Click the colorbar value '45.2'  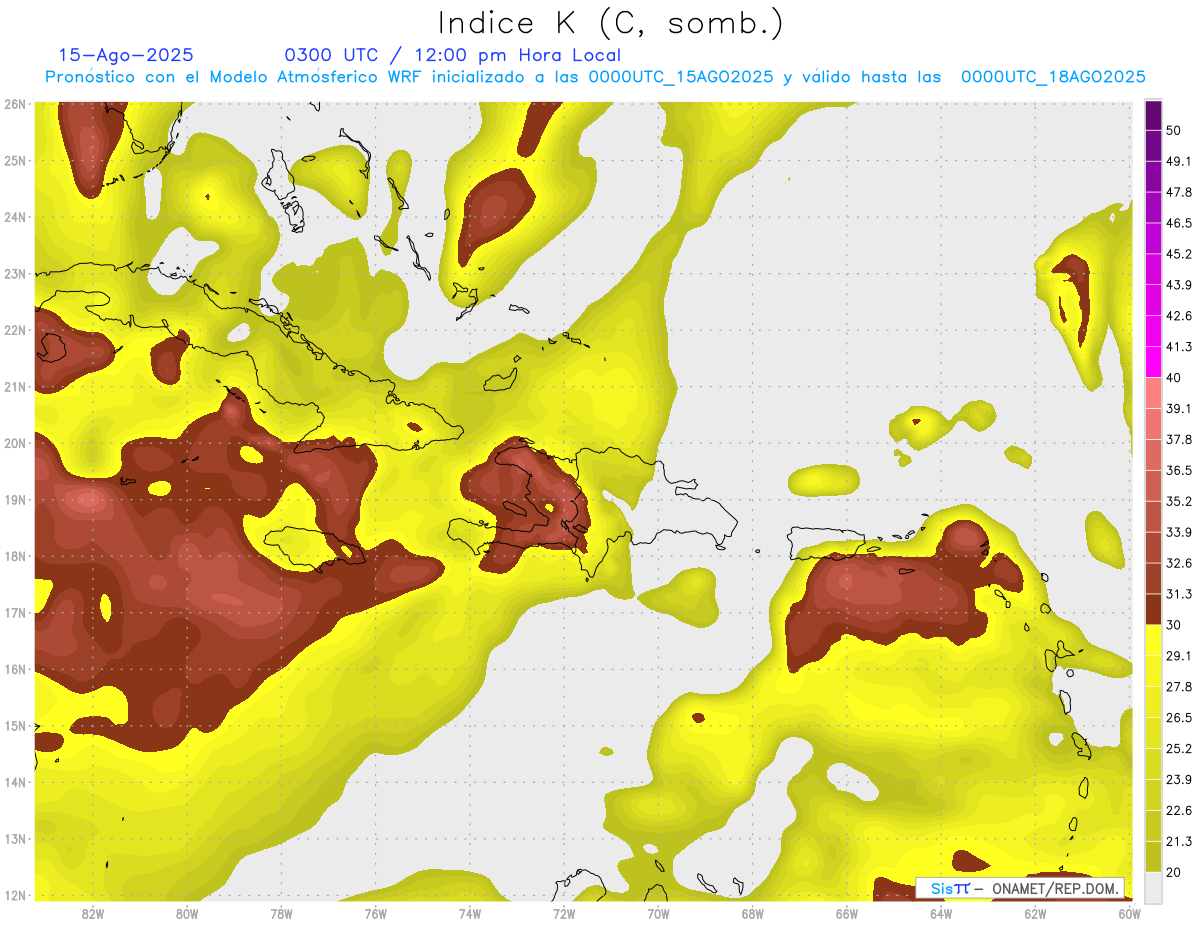[x=1179, y=254]
